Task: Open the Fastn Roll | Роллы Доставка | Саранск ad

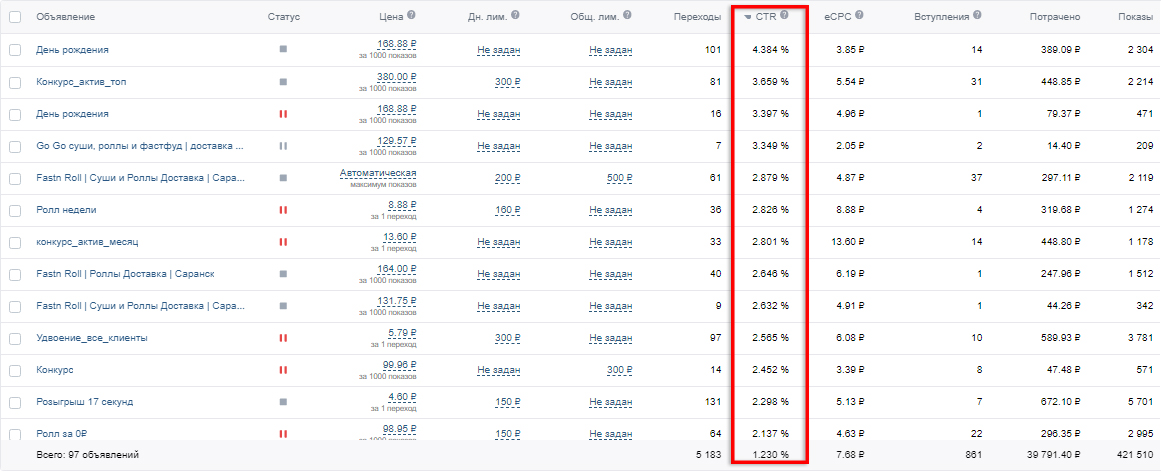Action: click(125, 274)
